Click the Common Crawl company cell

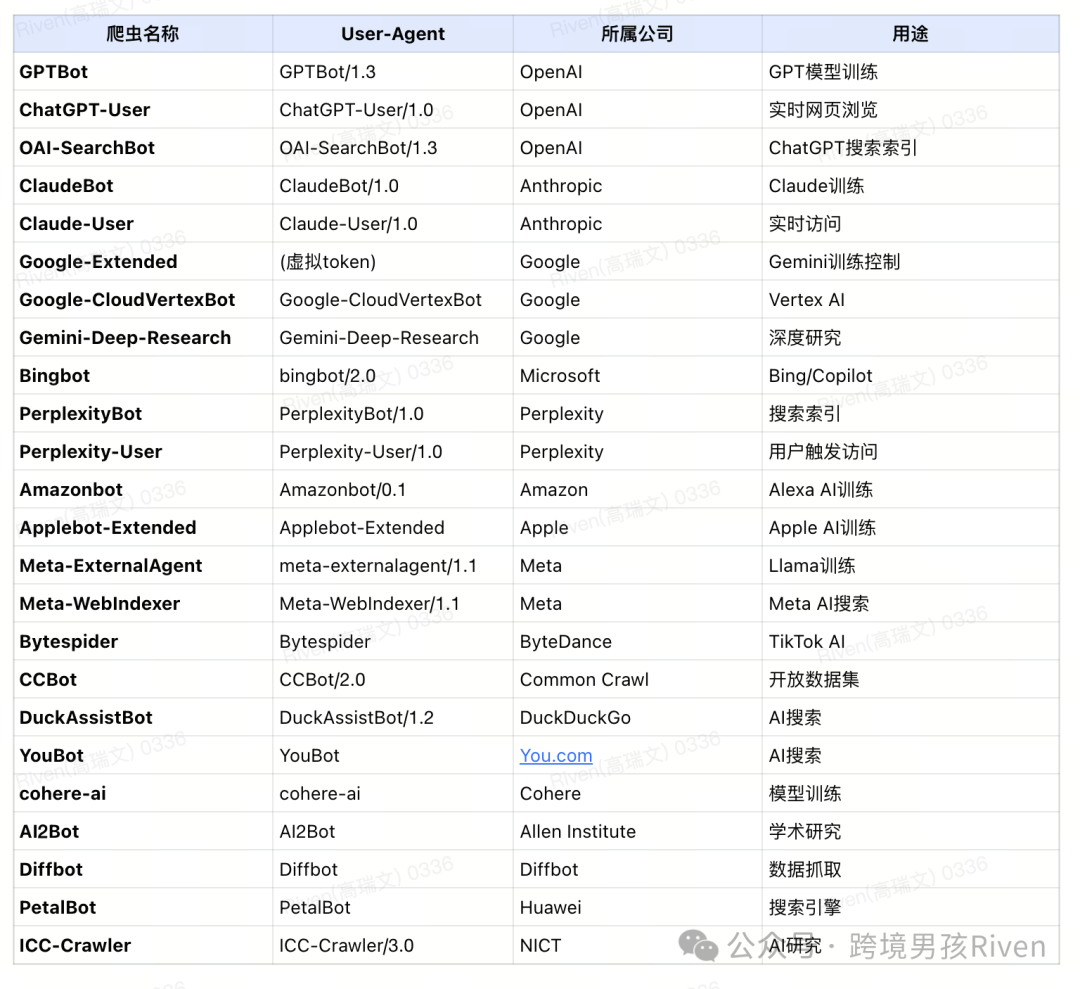pos(638,680)
